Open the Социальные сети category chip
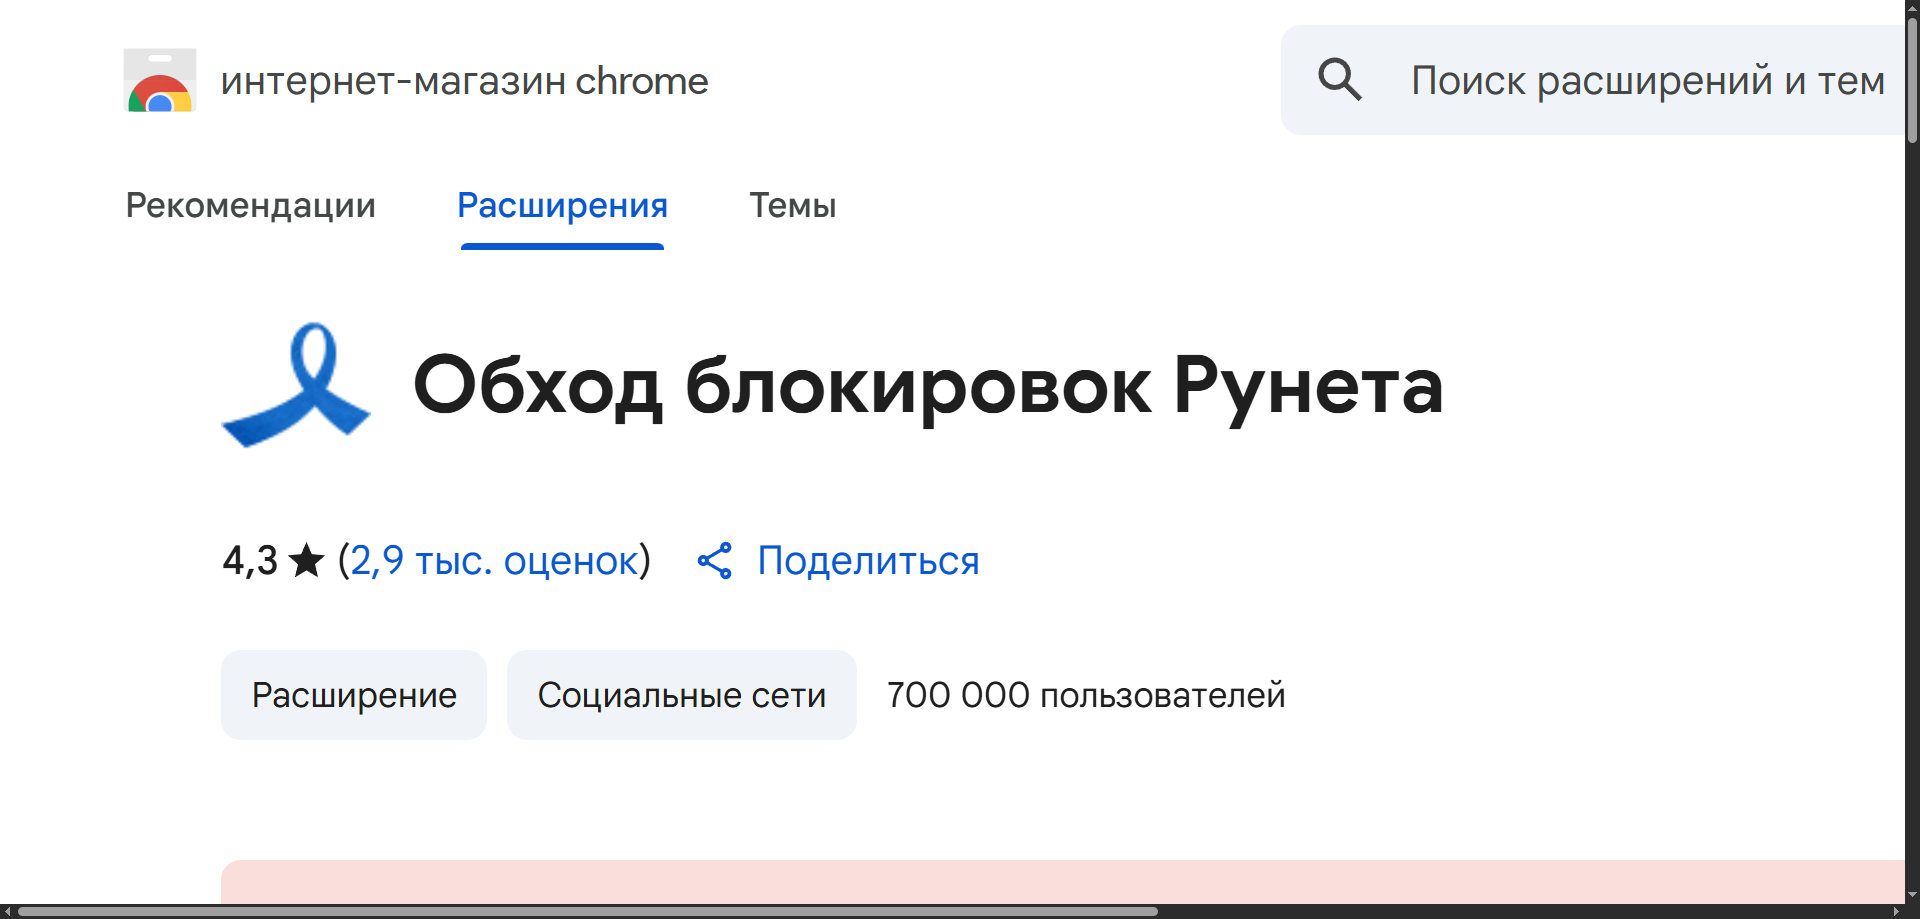The height and width of the screenshot is (919, 1920). point(682,695)
